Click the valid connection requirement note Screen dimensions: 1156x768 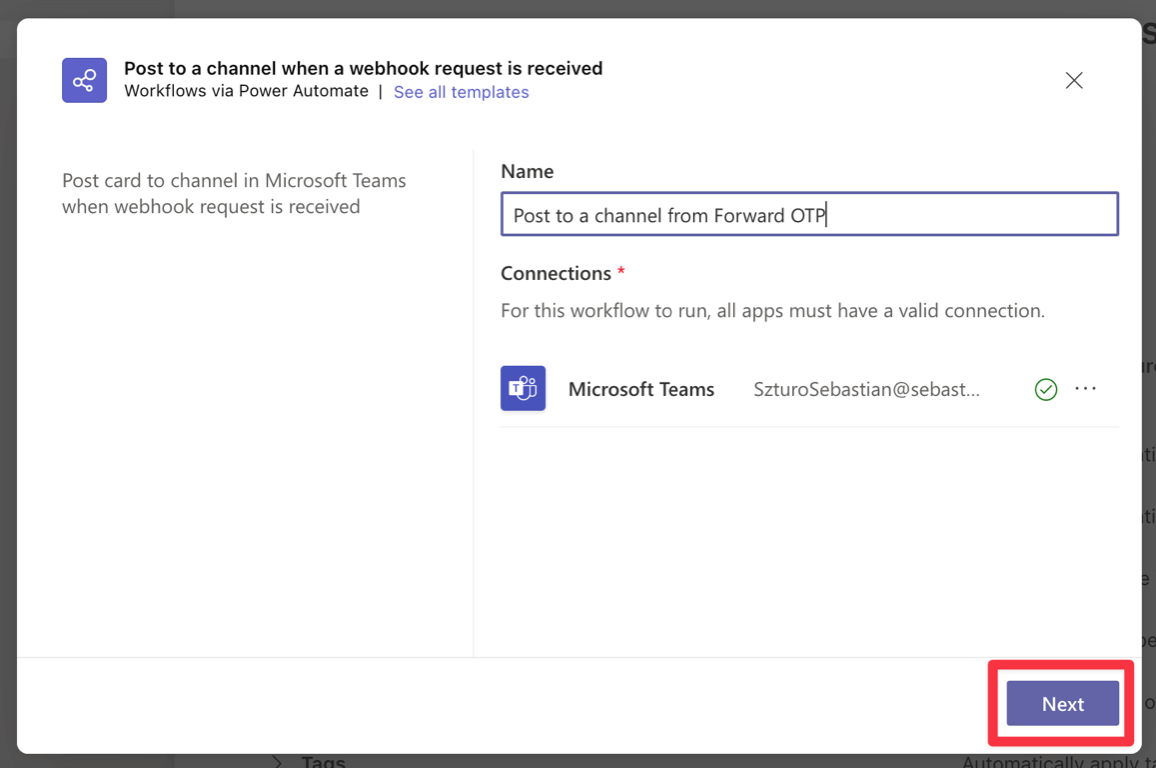pos(772,311)
